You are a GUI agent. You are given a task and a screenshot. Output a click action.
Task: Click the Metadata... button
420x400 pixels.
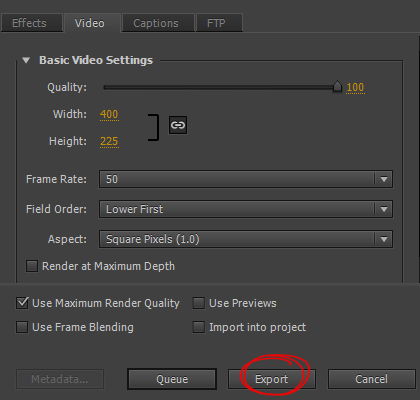pos(60,379)
